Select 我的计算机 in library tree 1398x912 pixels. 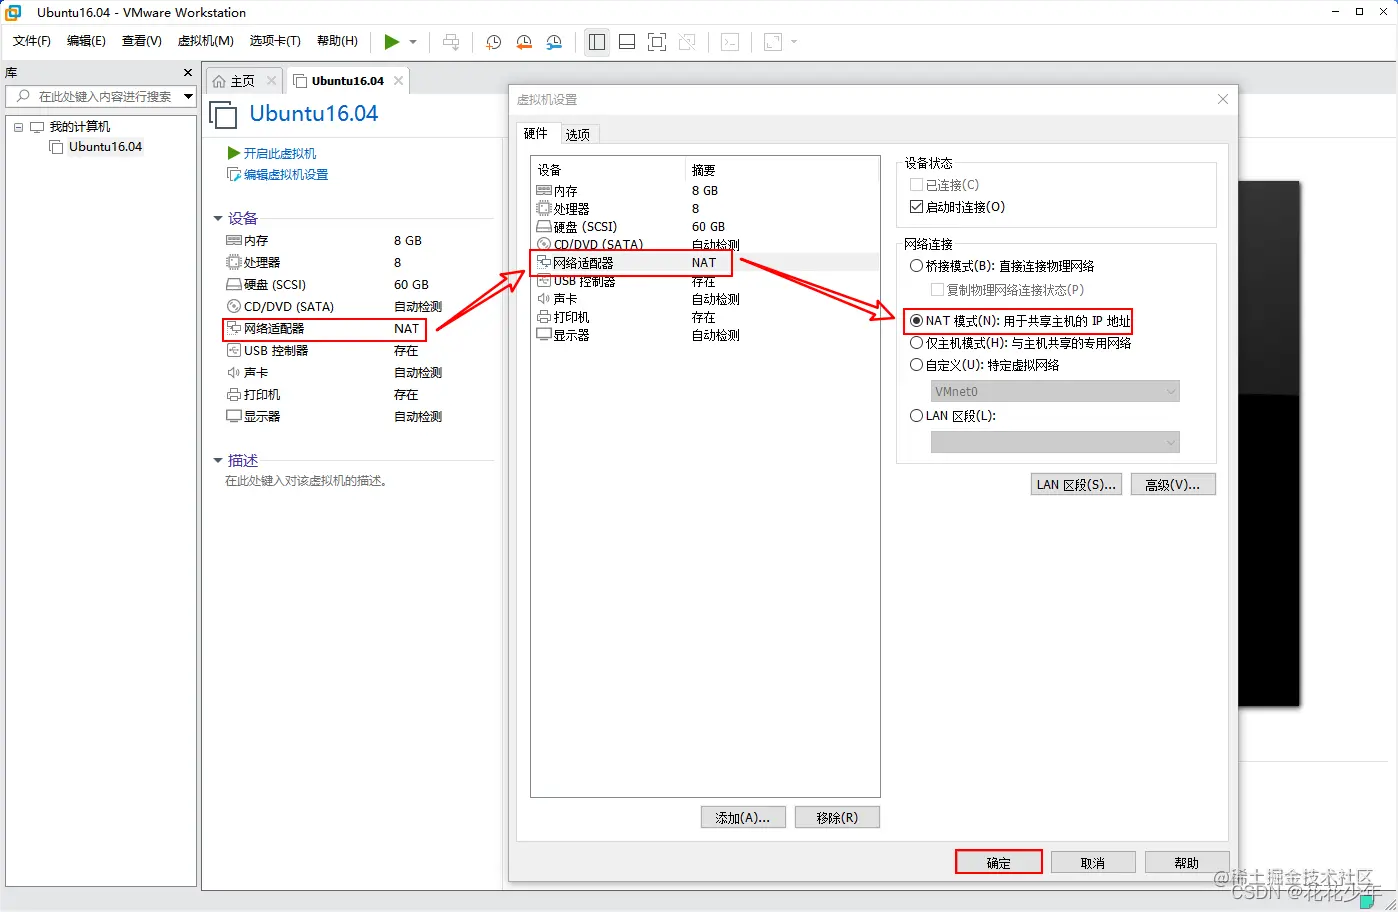click(x=80, y=127)
